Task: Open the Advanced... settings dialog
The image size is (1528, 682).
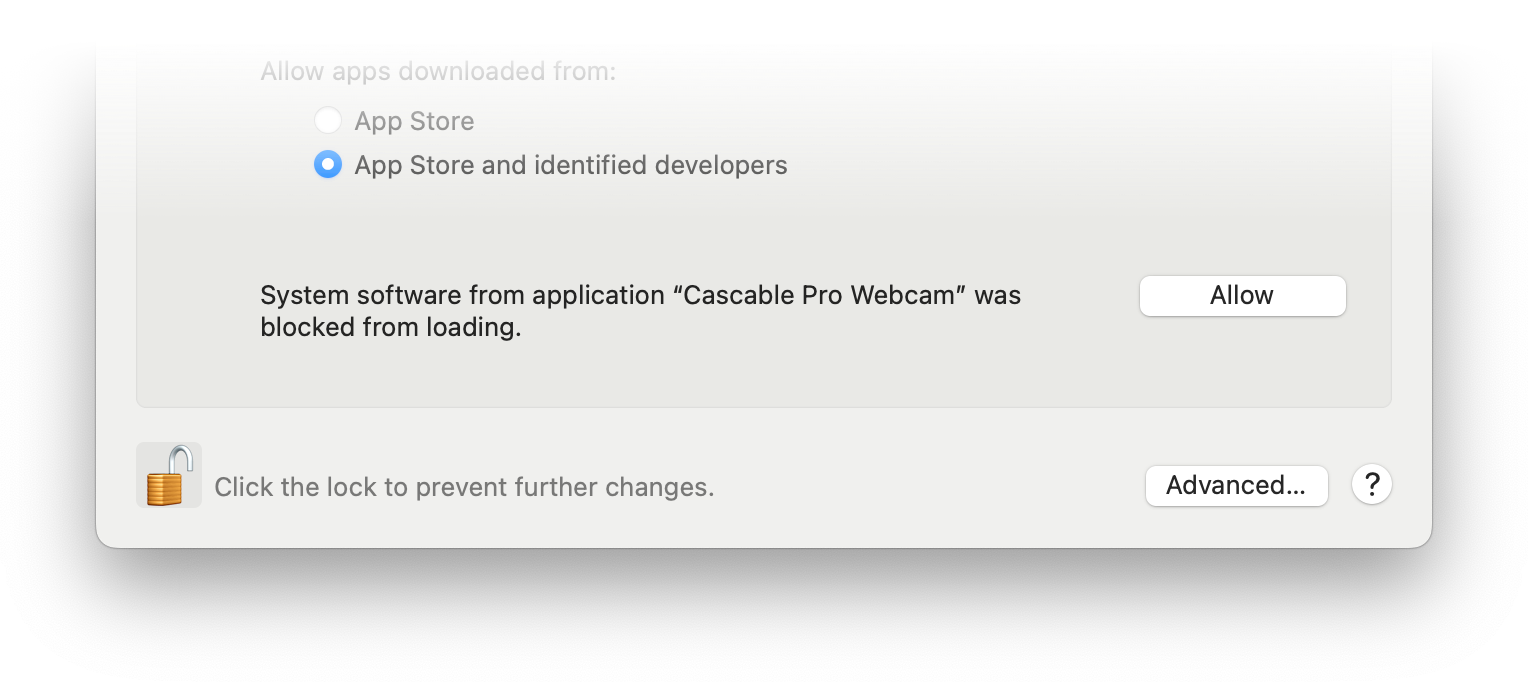Action: 1236,486
